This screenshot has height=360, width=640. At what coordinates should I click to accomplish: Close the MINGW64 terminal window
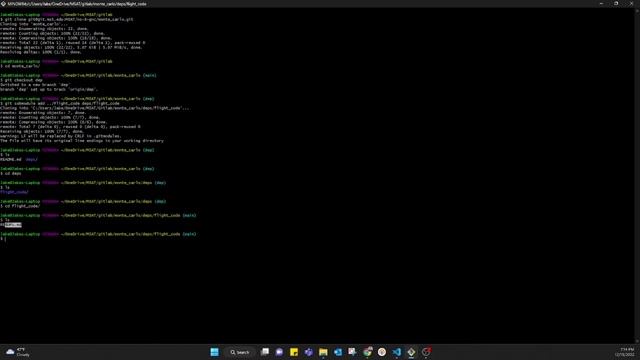[631, 4]
